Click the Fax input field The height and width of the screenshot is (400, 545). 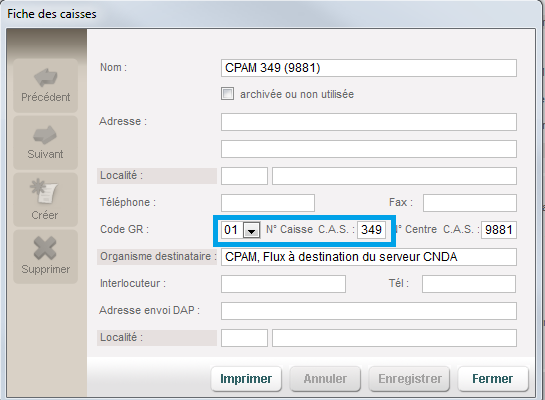470,203
